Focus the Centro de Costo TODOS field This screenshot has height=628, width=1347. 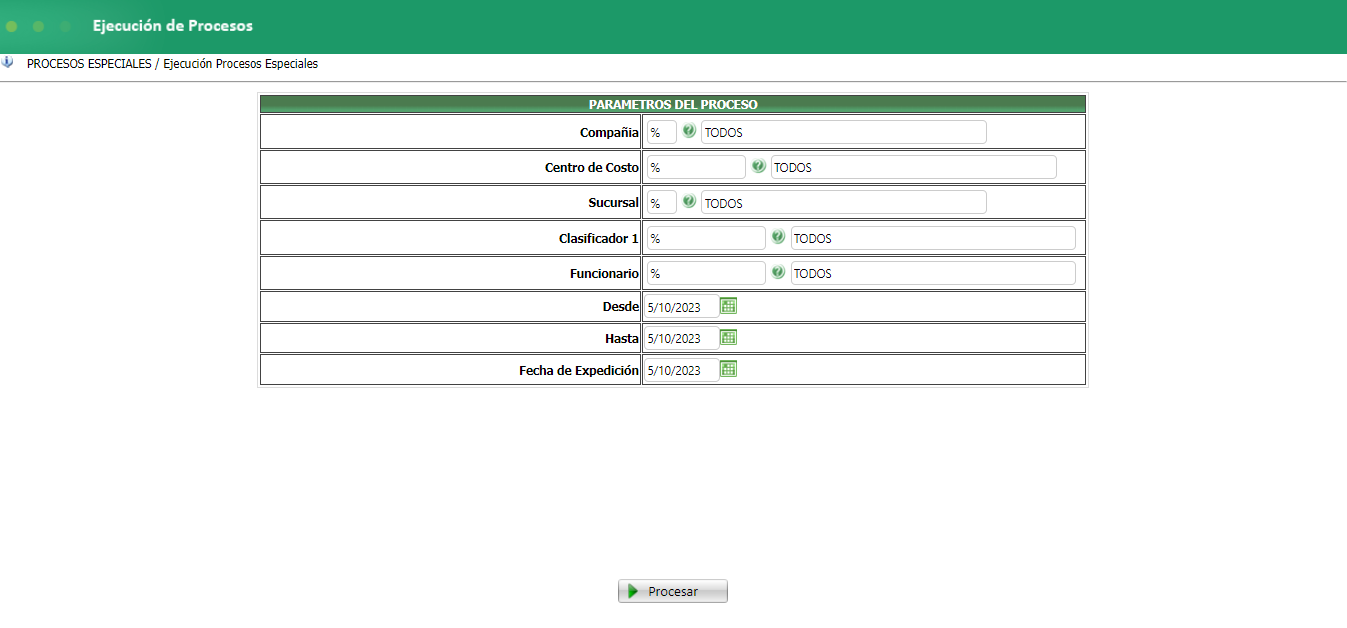point(913,167)
